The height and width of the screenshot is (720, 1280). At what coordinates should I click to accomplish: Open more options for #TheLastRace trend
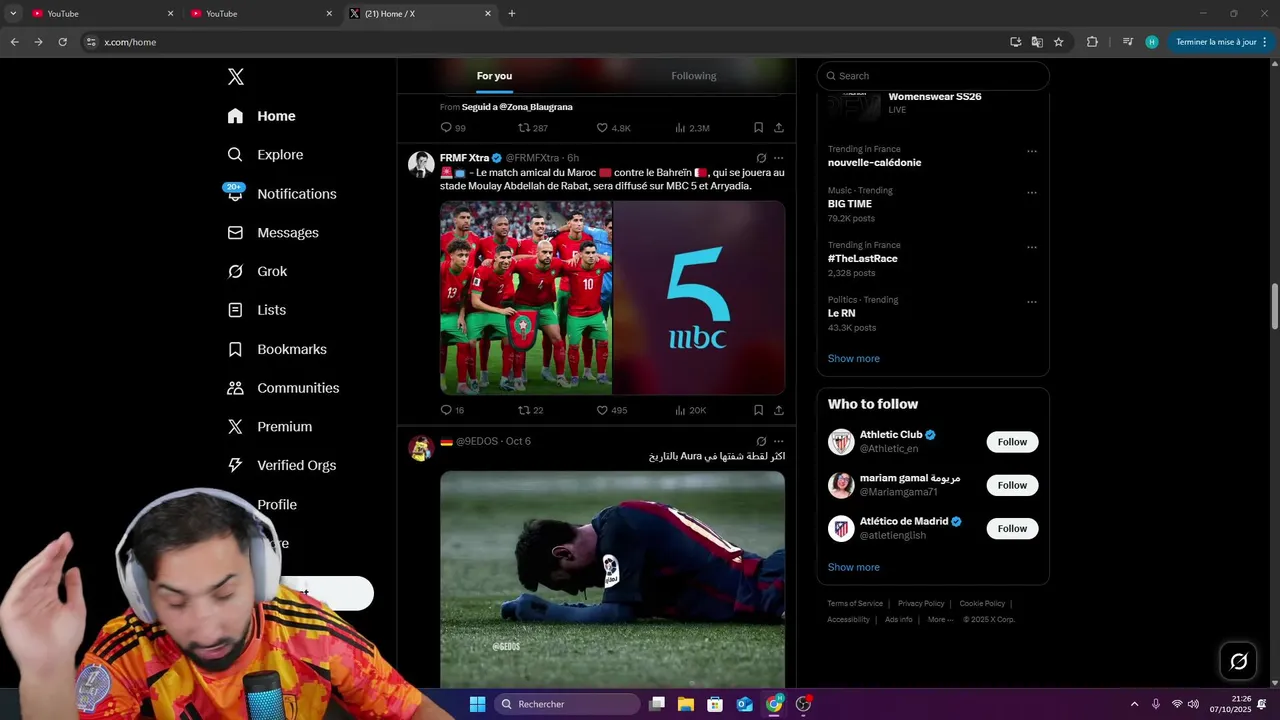[1032, 248]
